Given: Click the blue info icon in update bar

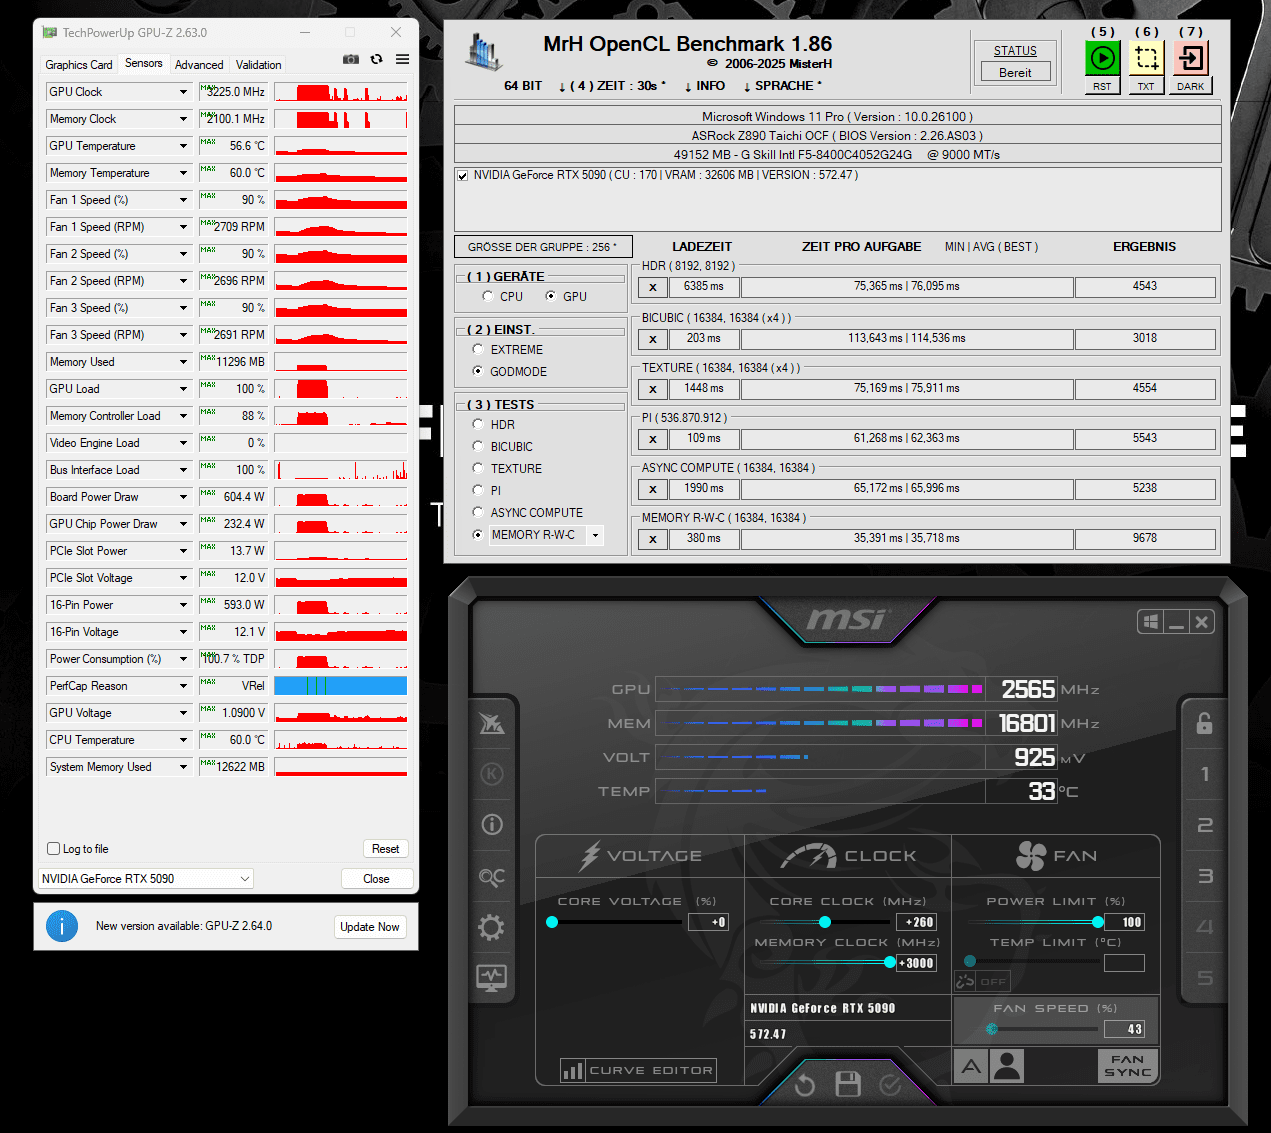Looking at the screenshot, I should pyautogui.click(x=62, y=926).
